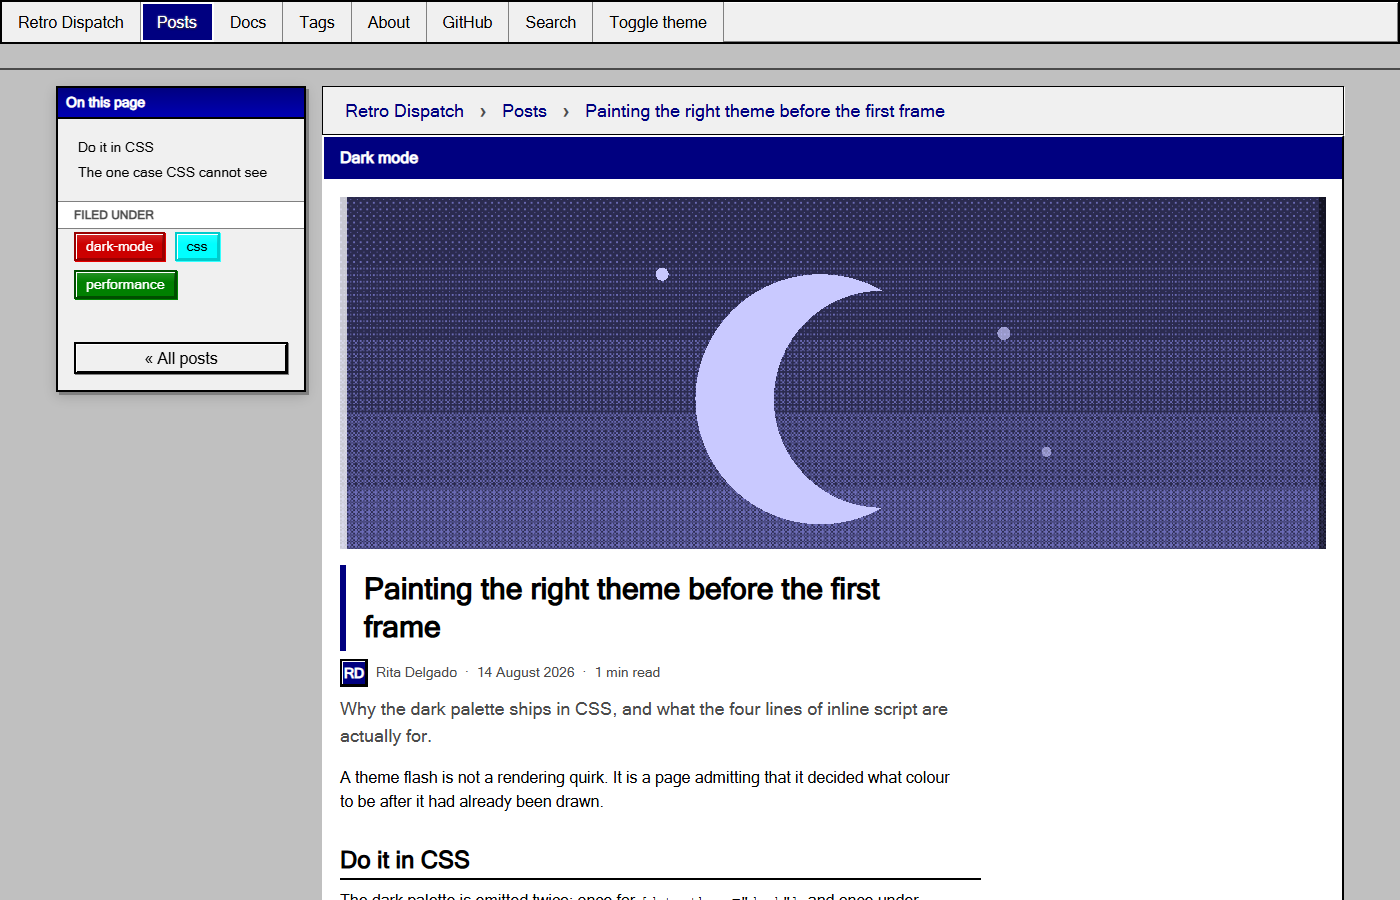Go to the Tags page
This screenshot has width=1400, height=900.
(x=317, y=22)
